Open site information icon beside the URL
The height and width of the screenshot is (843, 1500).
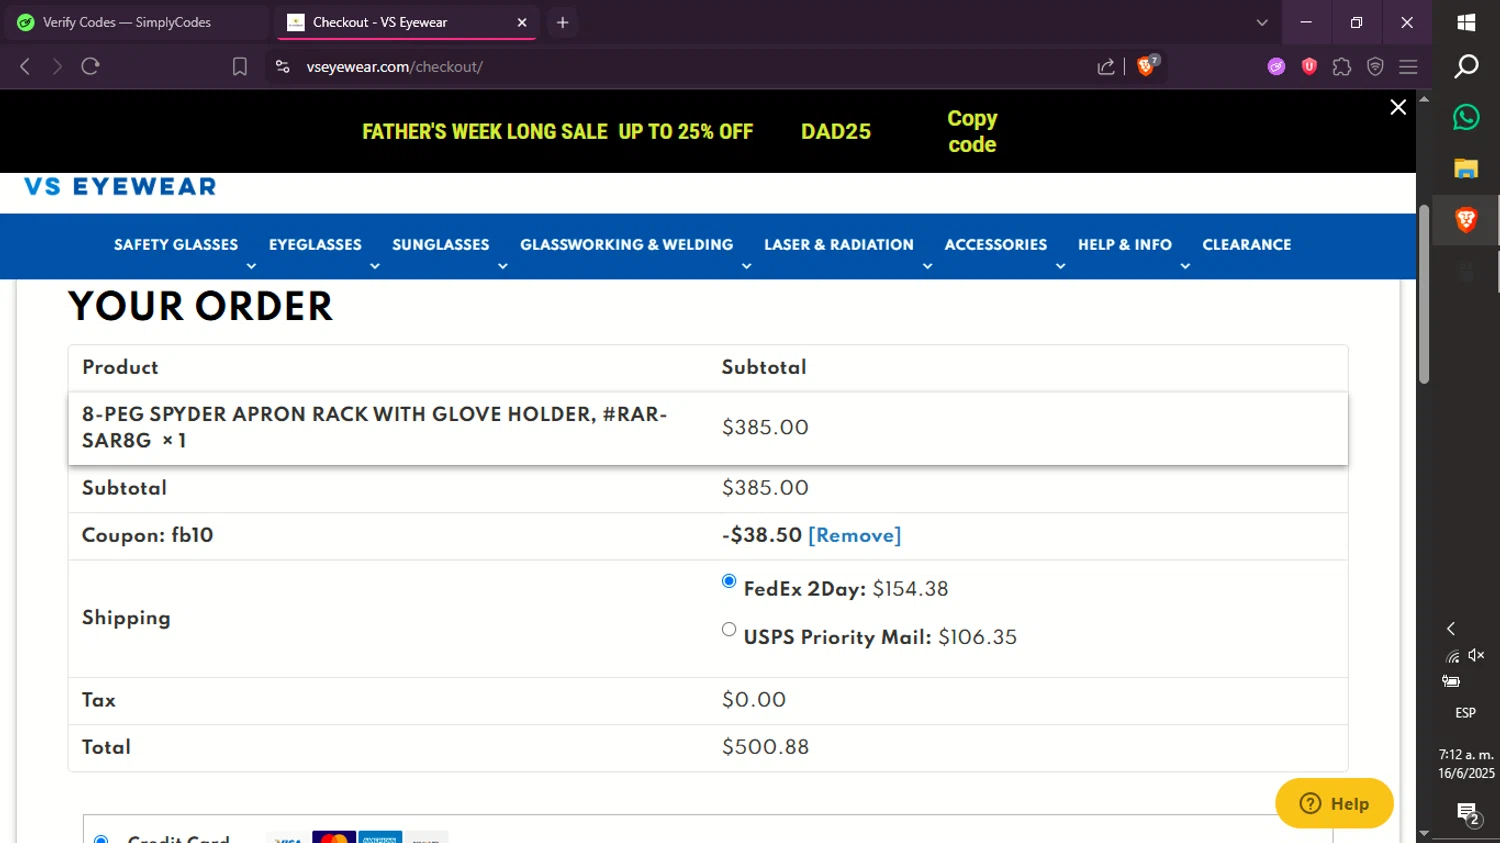[283, 67]
